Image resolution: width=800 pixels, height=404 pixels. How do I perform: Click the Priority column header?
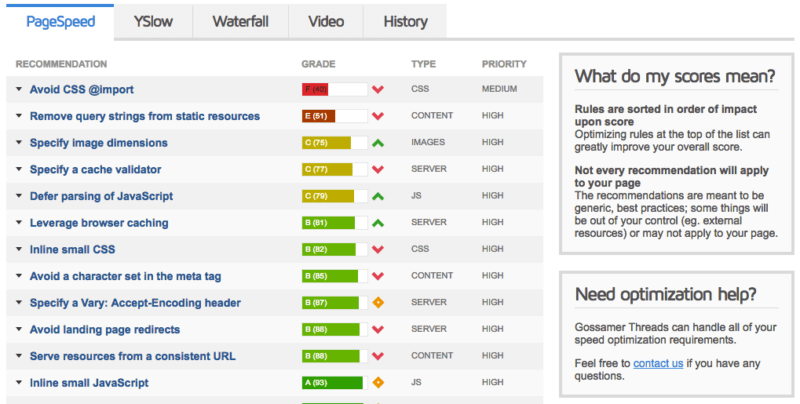(505, 64)
